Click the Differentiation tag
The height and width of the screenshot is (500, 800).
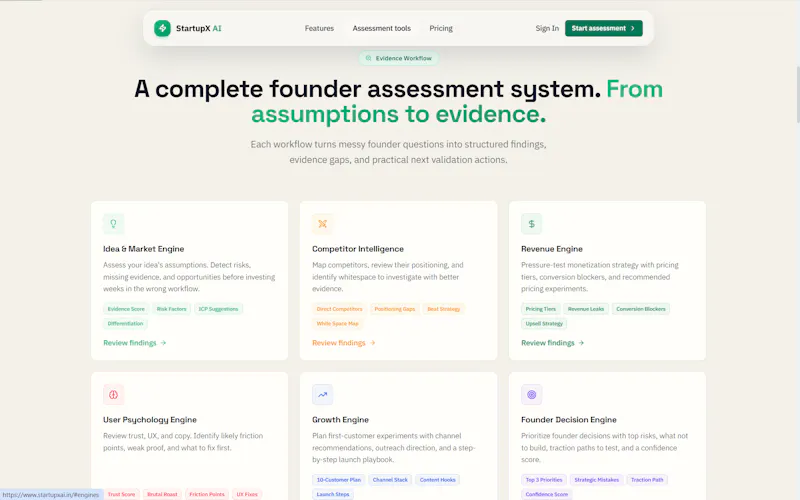click(x=126, y=323)
